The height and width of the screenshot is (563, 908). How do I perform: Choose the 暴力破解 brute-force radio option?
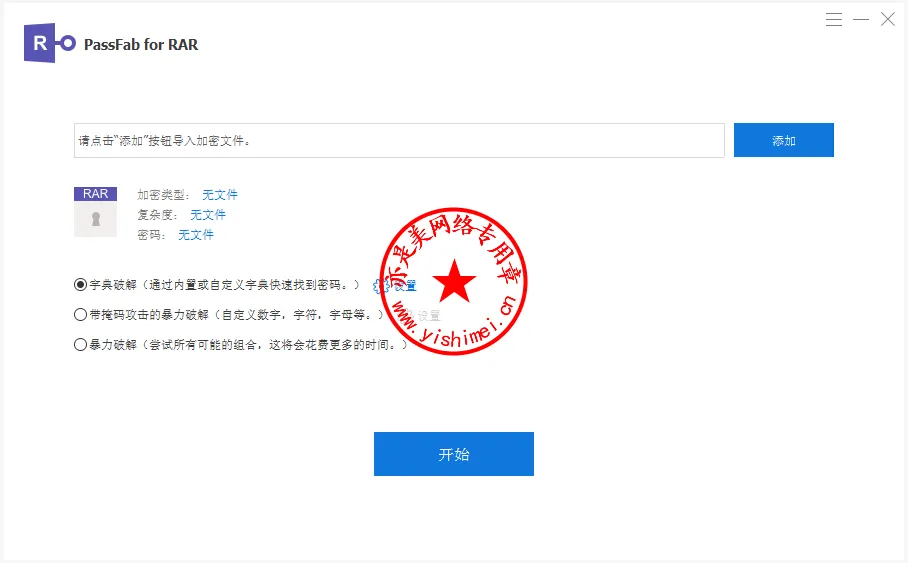pyautogui.click(x=81, y=345)
